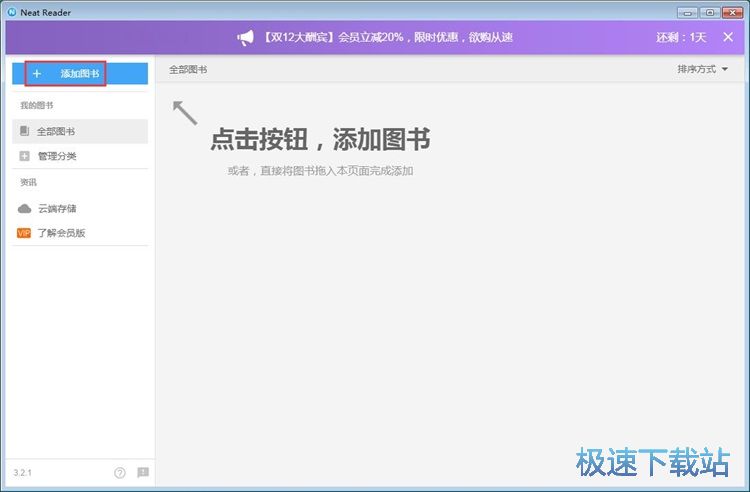The height and width of the screenshot is (492, 750).
Task: Click the large arrow pointing to add button
Action: point(185,112)
